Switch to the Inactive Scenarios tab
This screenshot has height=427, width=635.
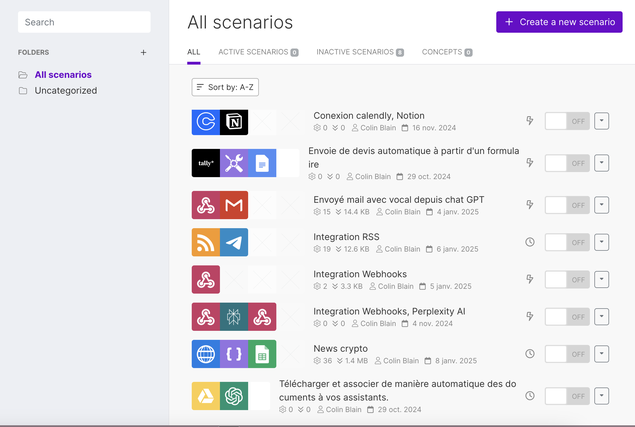point(360,52)
